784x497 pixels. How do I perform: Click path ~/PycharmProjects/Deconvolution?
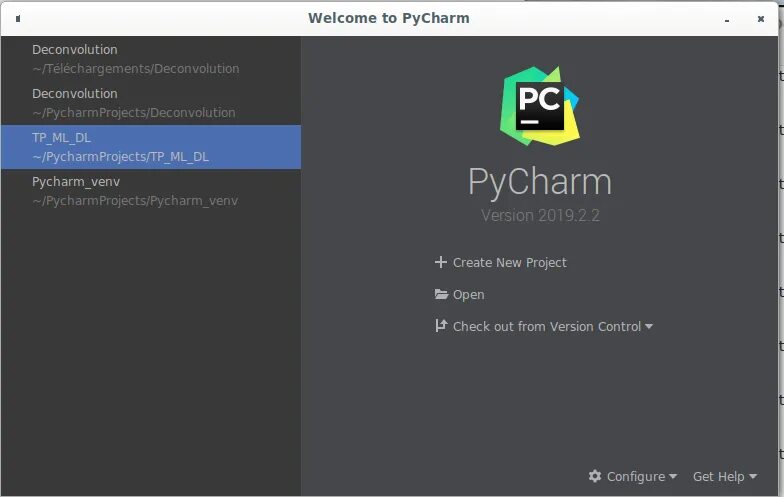[x=134, y=112]
